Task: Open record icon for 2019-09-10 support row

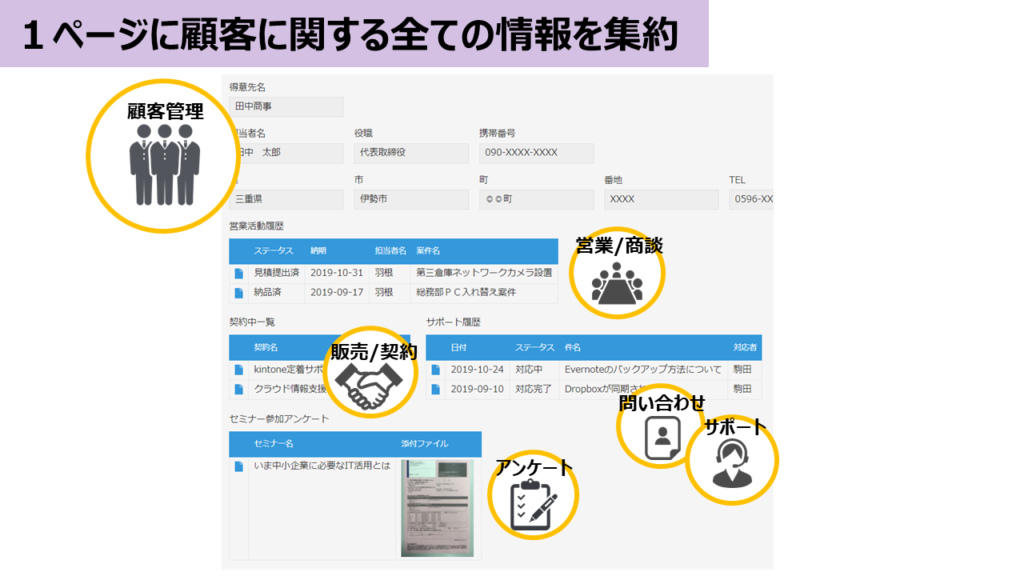Action: click(436, 389)
